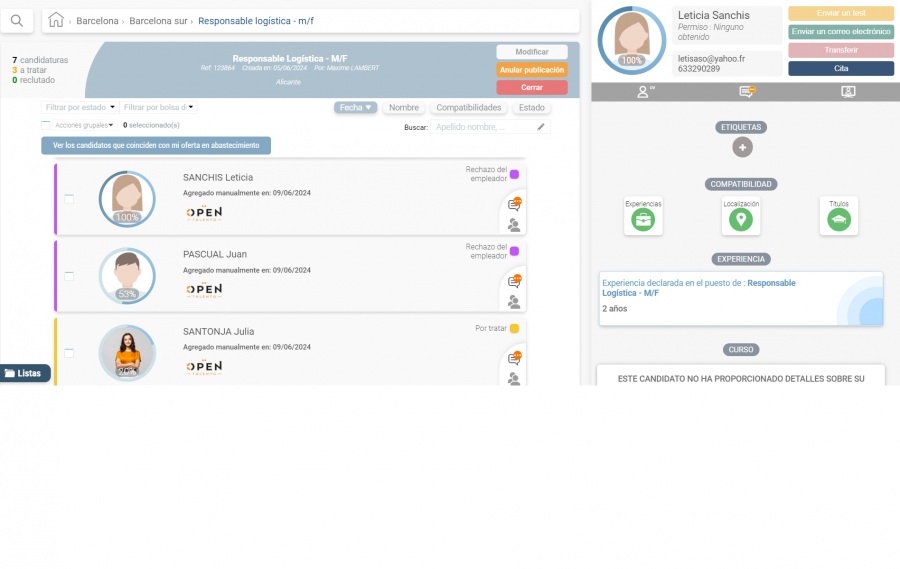The image size is (900, 569).
Task: Click the Responsable Logística experience card
Action: tap(741, 299)
